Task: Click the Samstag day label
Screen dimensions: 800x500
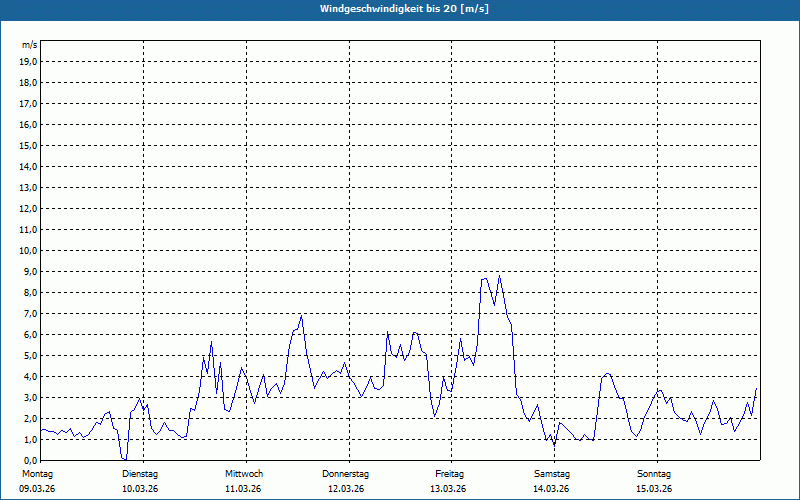Action: click(552, 473)
